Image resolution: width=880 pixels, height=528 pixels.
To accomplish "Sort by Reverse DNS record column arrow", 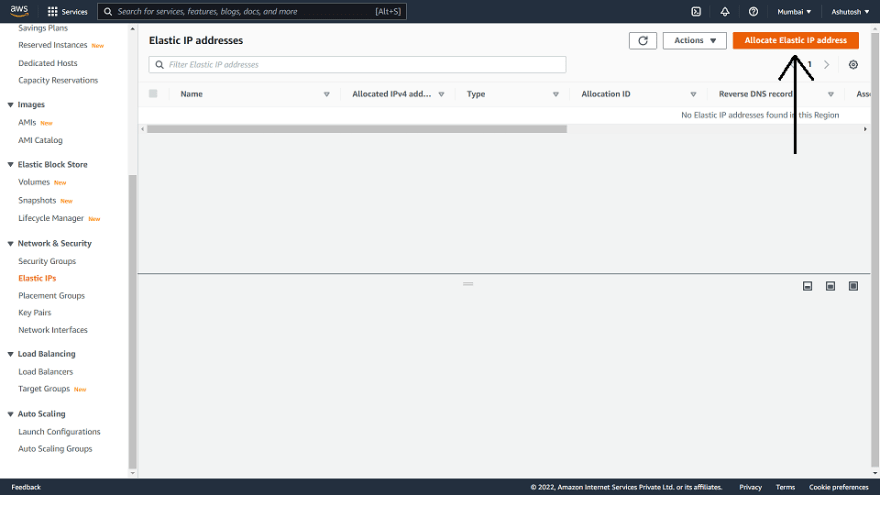I will [831, 94].
